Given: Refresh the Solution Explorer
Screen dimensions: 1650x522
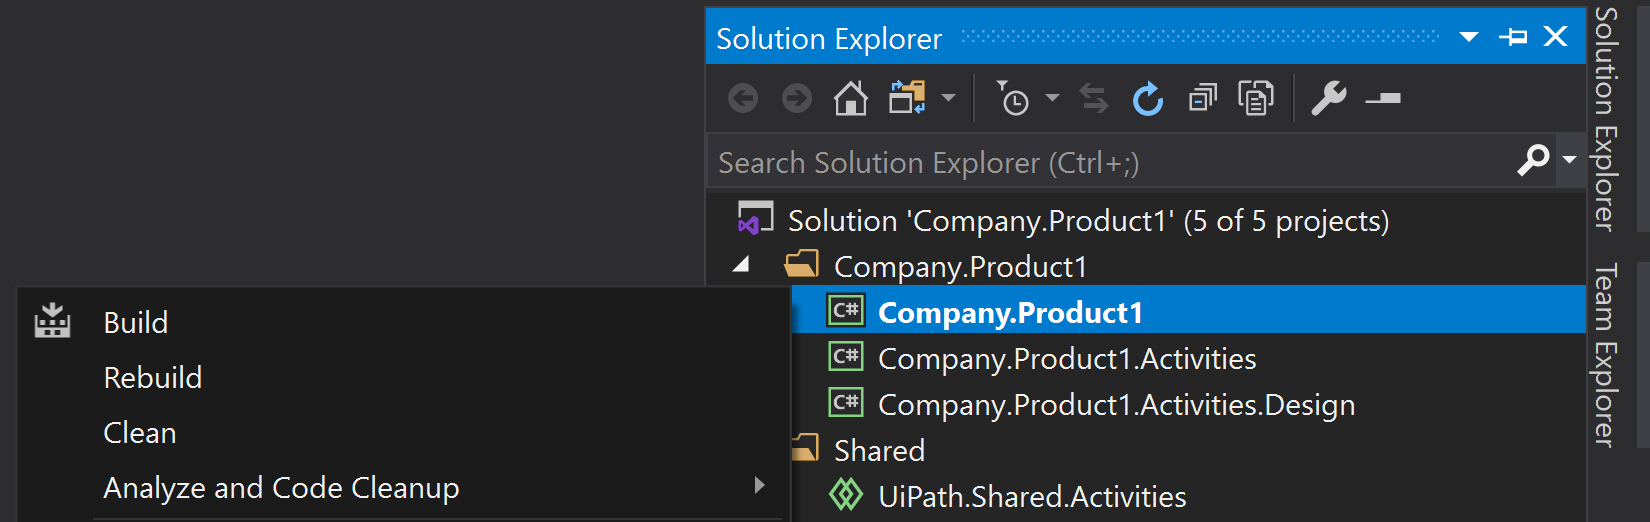Looking at the screenshot, I should 1148,99.
